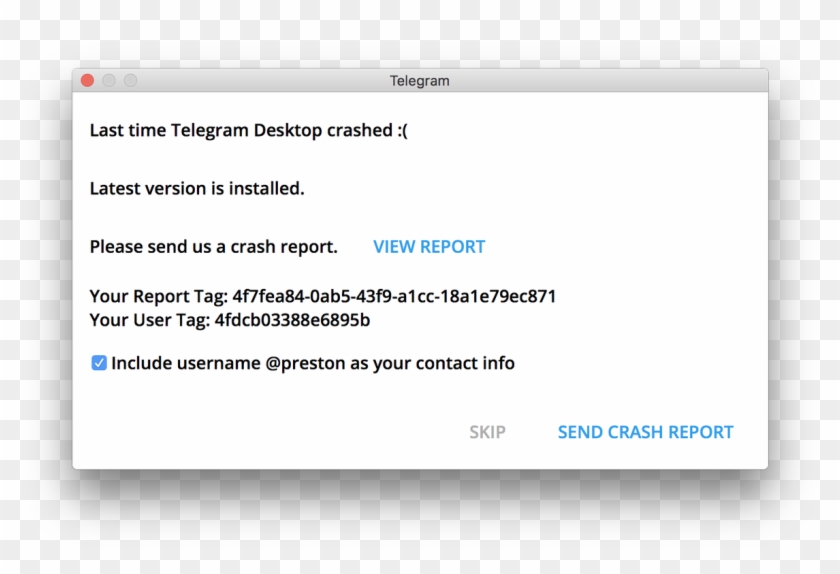The image size is (840, 574).
Task: Close the Telegram crash window
Action: [x=87, y=80]
